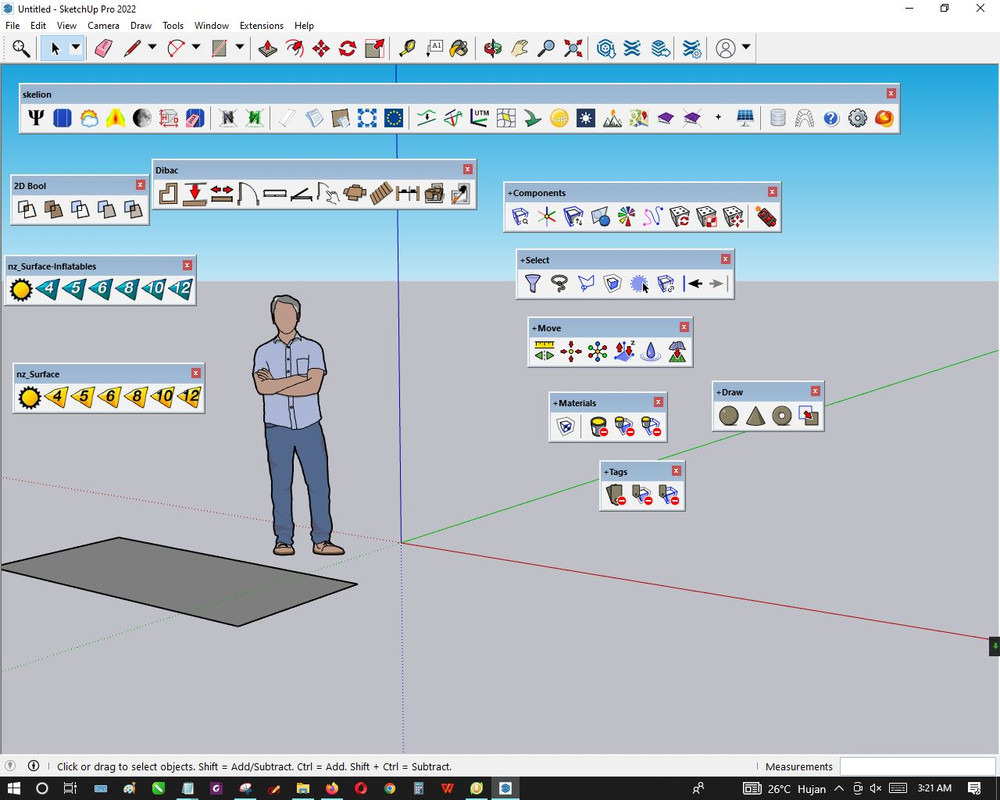Close the +Draw toolbar
The image size is (1000, 800).
point(815,391)
